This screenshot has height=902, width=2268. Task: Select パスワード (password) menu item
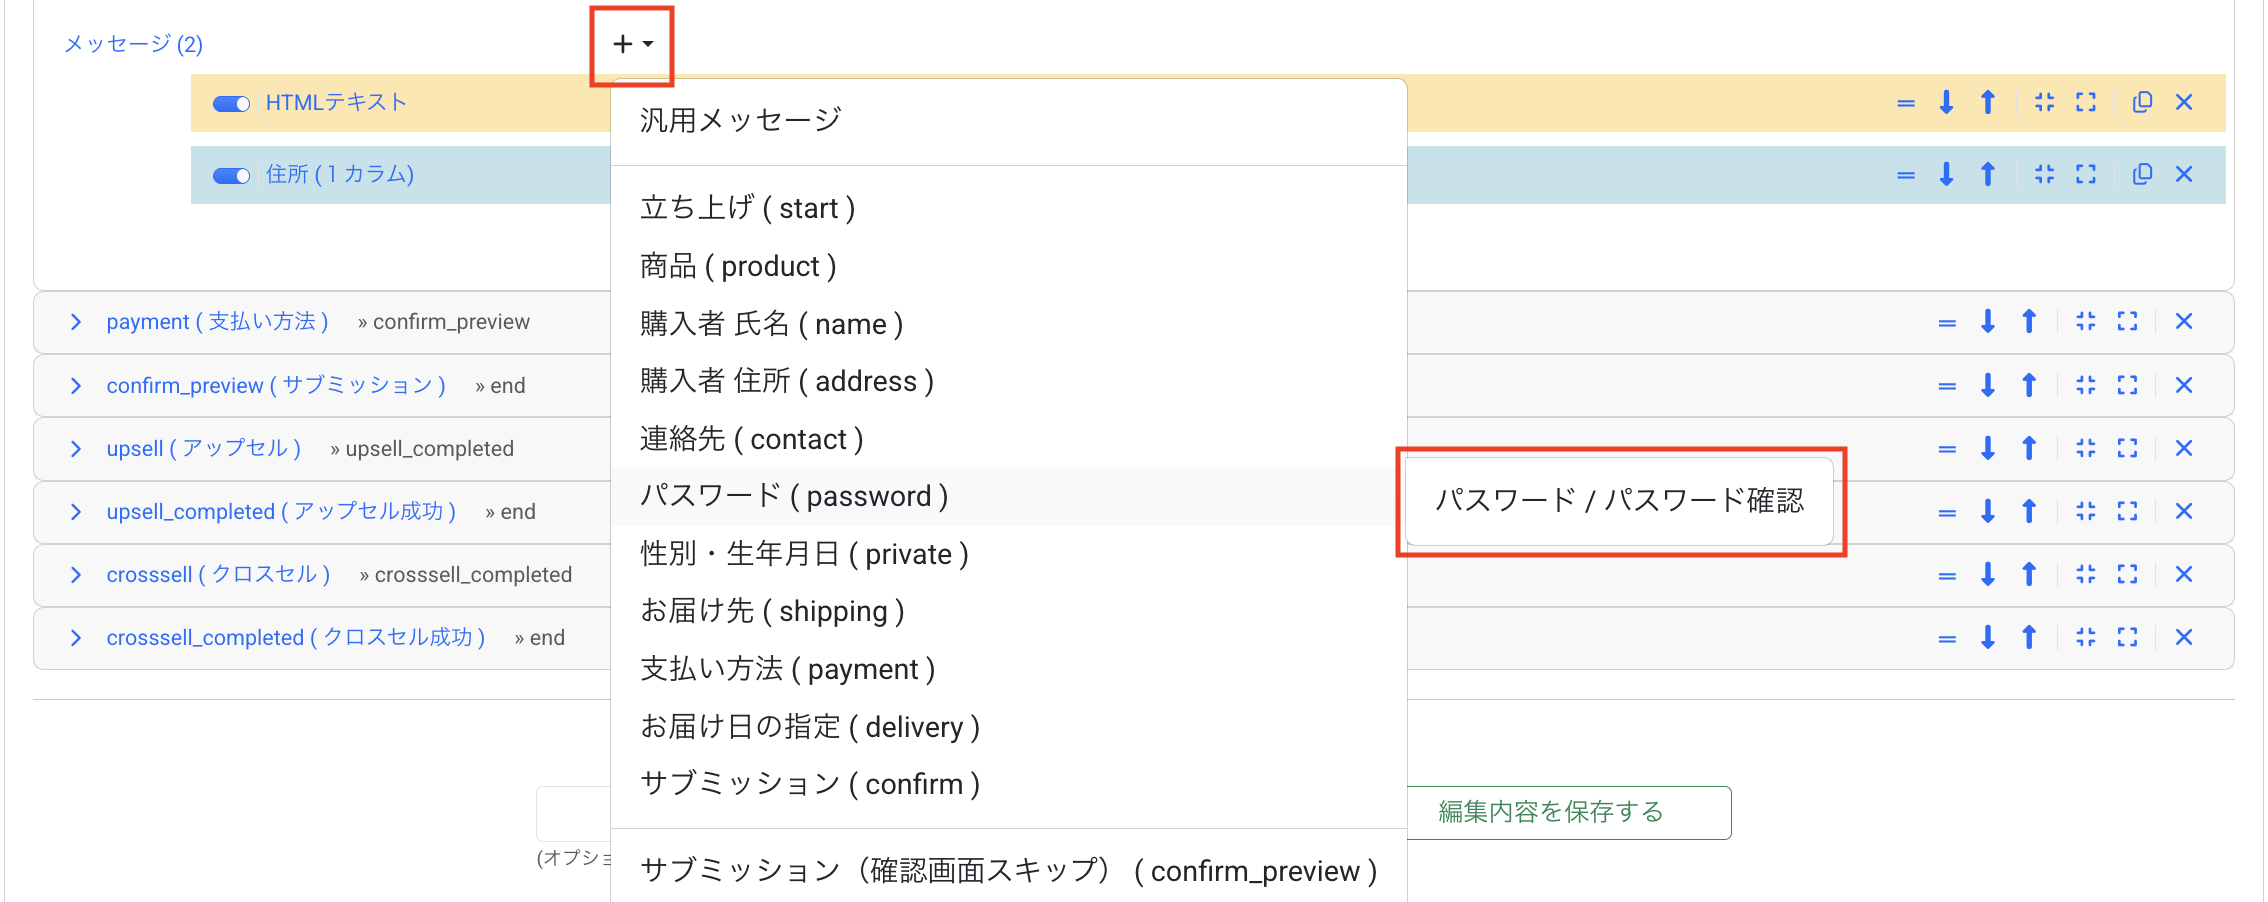click(1008, 497)
